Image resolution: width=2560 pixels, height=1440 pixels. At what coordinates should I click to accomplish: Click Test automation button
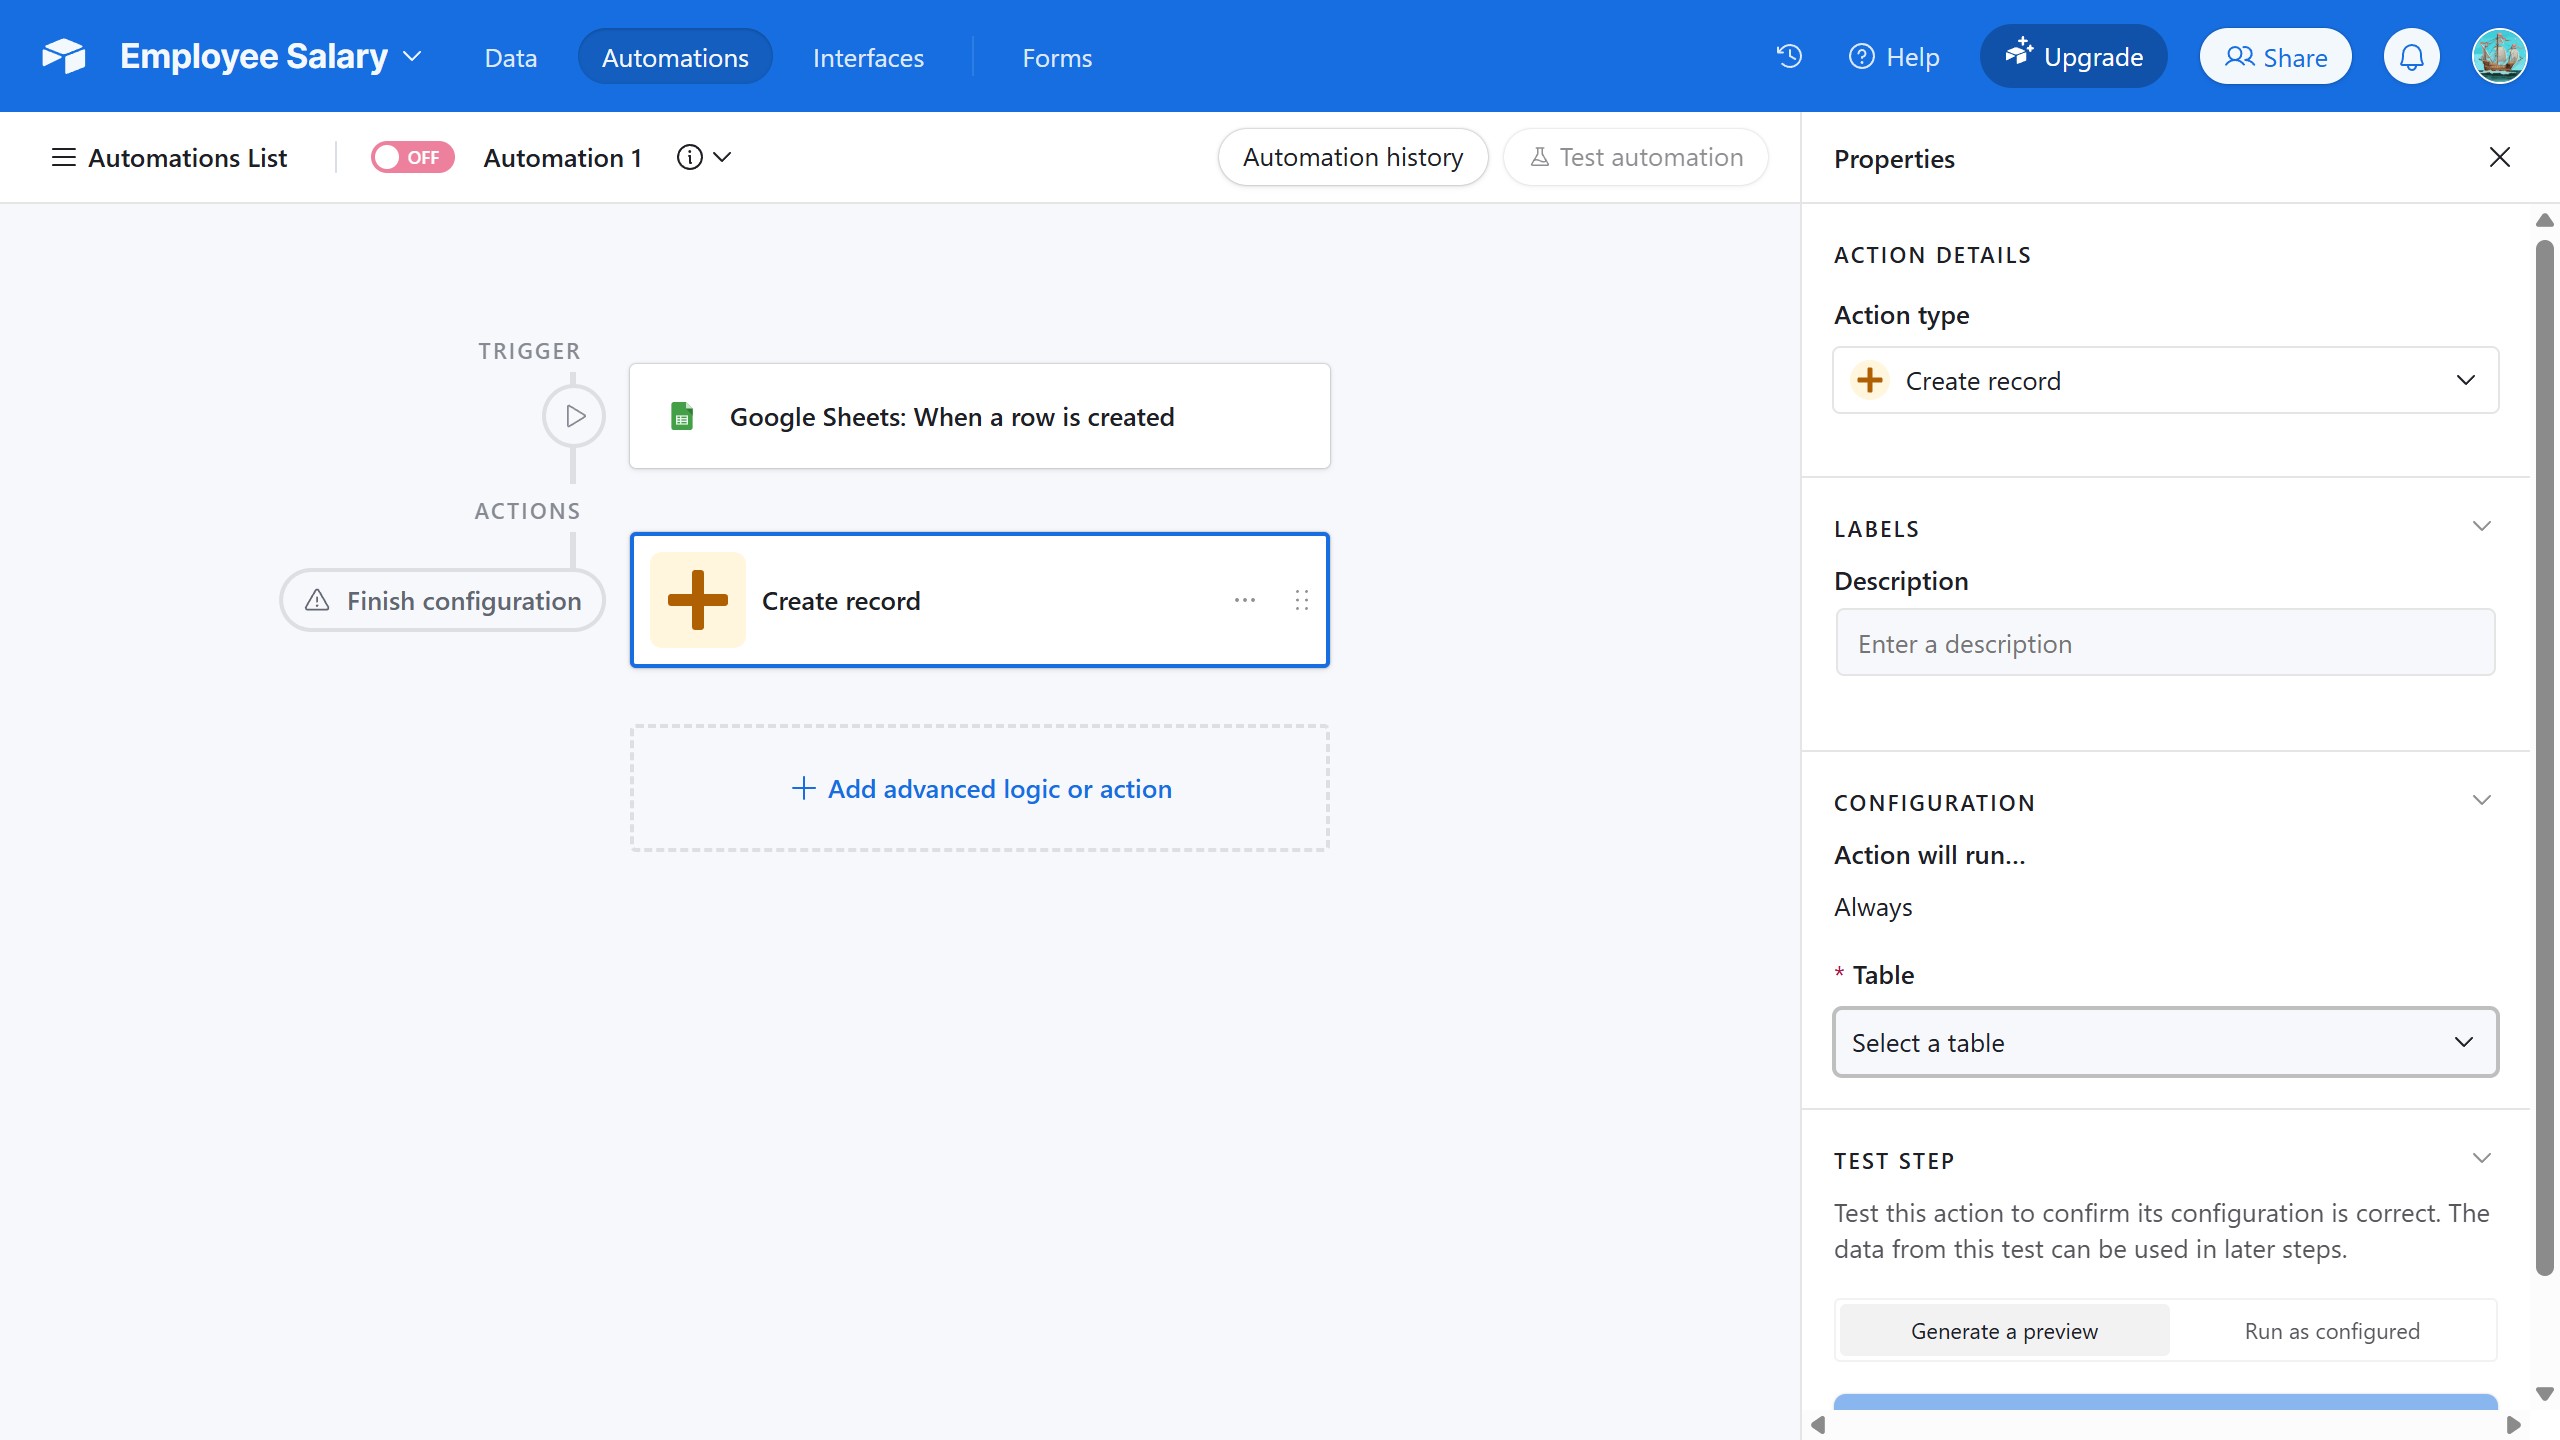(x=1636, y=157)
